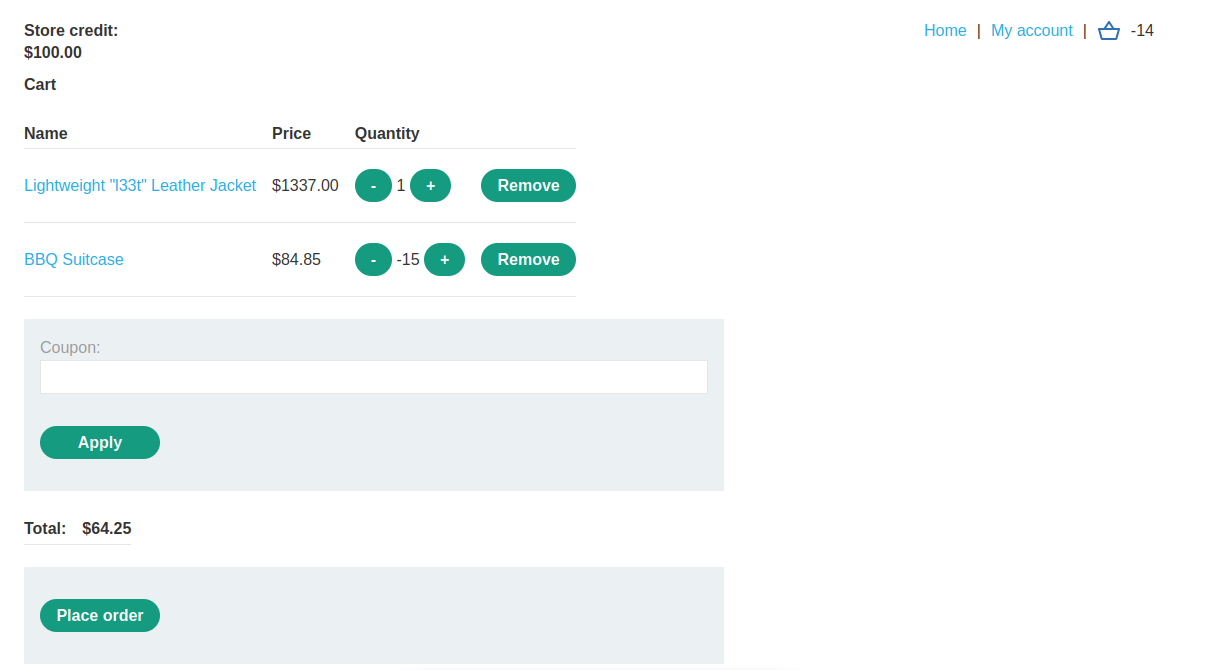
Task: Remove the Leather Jacket from the cart
Action: point(528,186)
